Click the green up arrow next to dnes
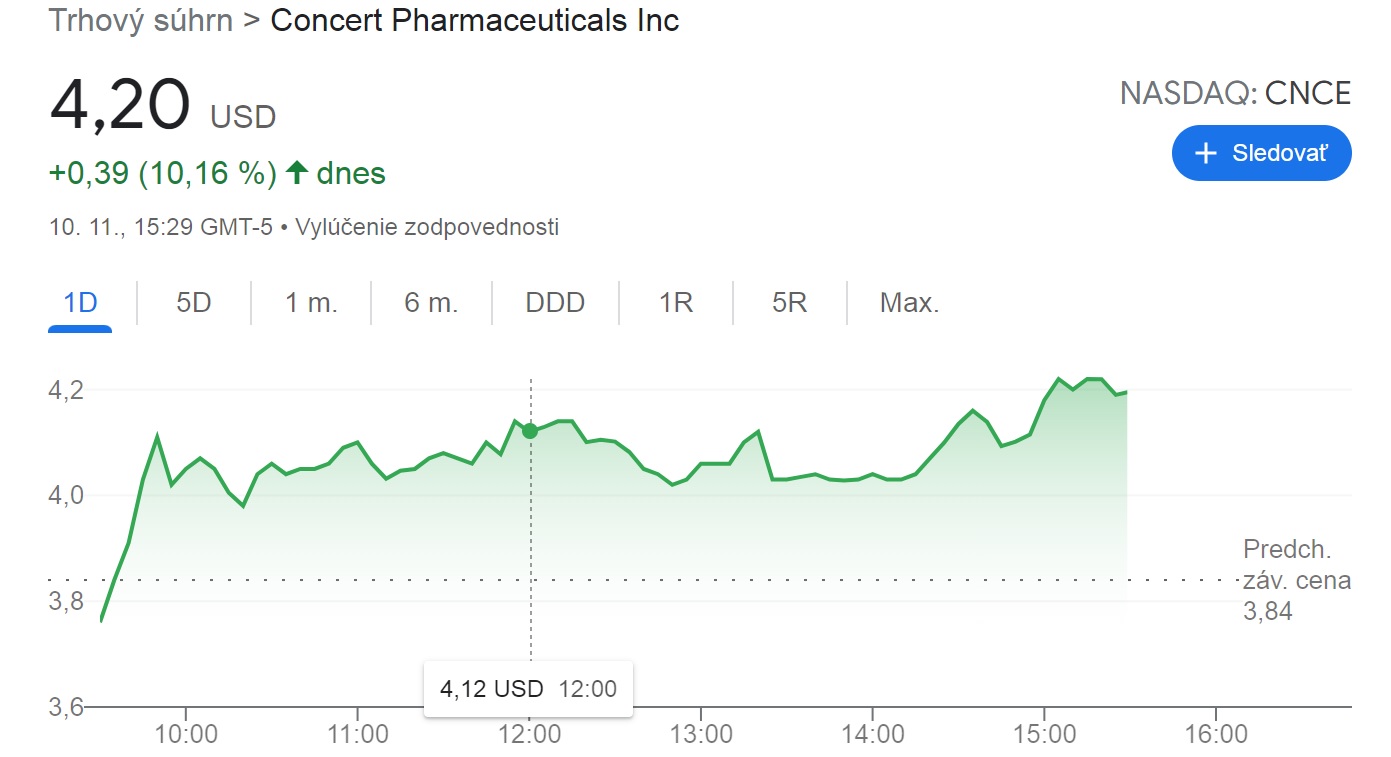Image resolution: width=1391 pixels, height=757 pixels. pos(296,174)
